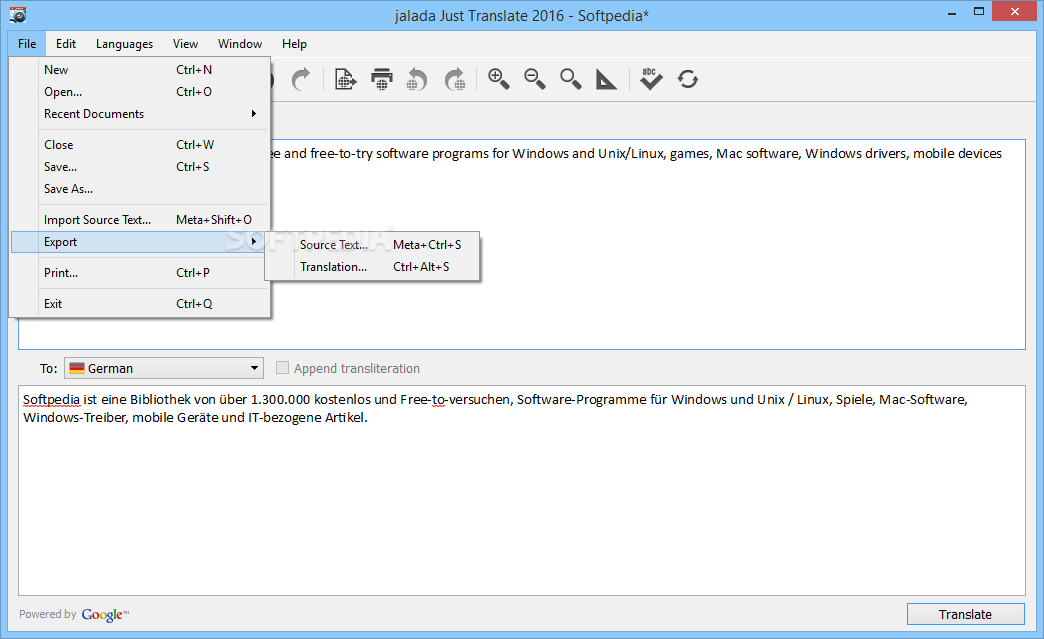1044x639 pixels.
Task: Click the redo translation globe icon
Action: tap(455, 80)
